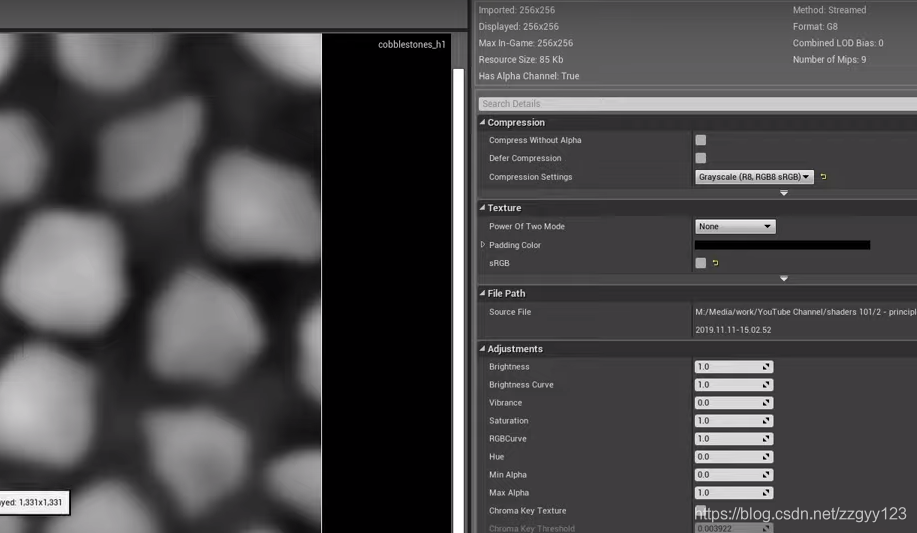
Task: Click the Number of Mips: 9 text
Action: 829,60
